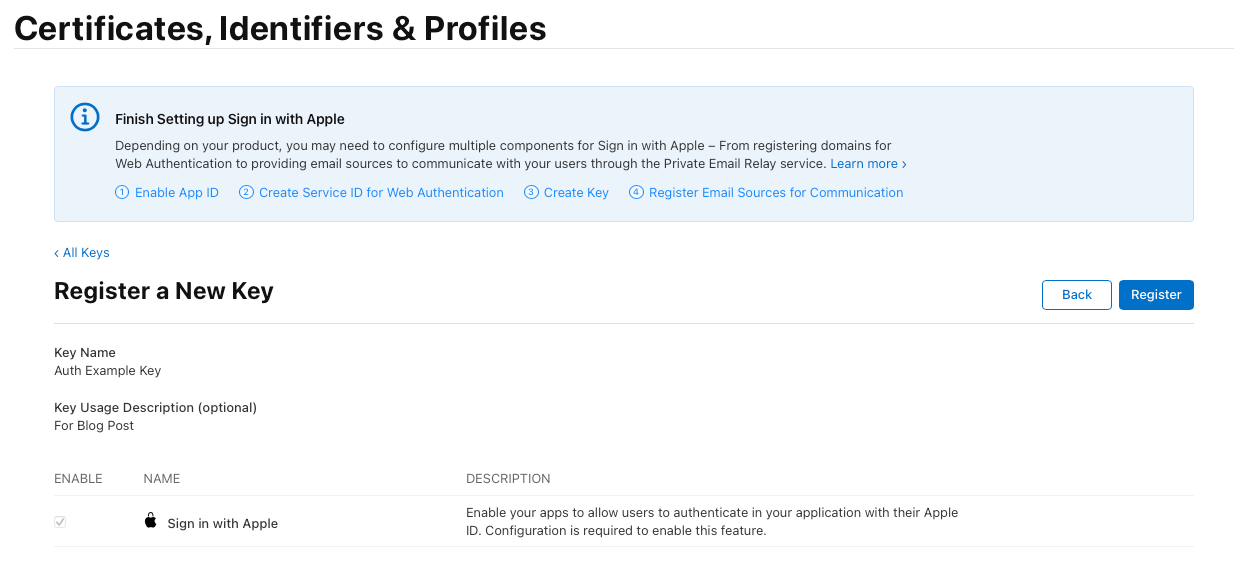This screenshot has width=1242, height=575.
Task: Go back via All Keys chevron link
Action: [82, 253]
